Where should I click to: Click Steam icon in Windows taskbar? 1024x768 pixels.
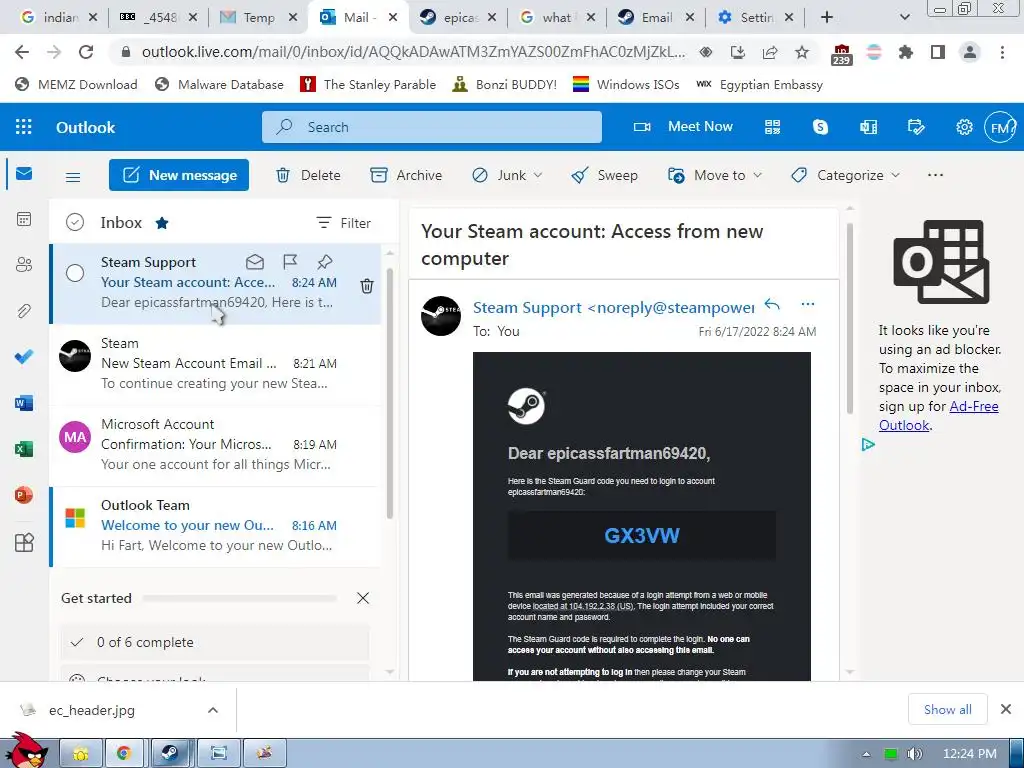[x=170, y=753]
